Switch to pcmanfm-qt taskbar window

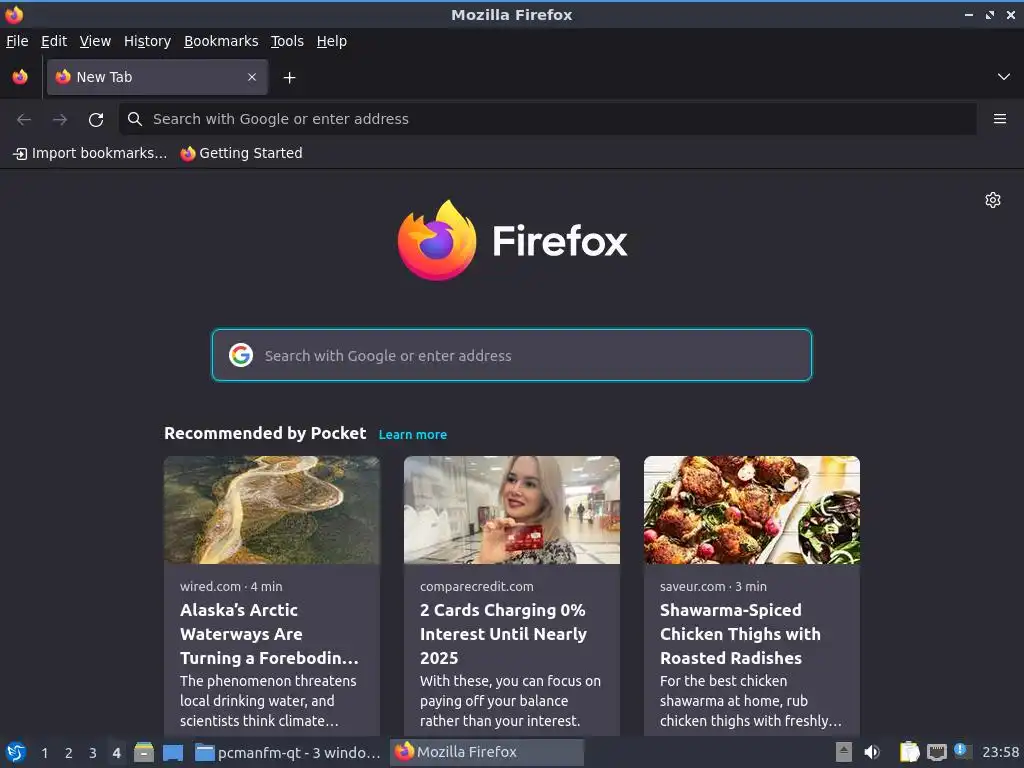pos(288,753)
